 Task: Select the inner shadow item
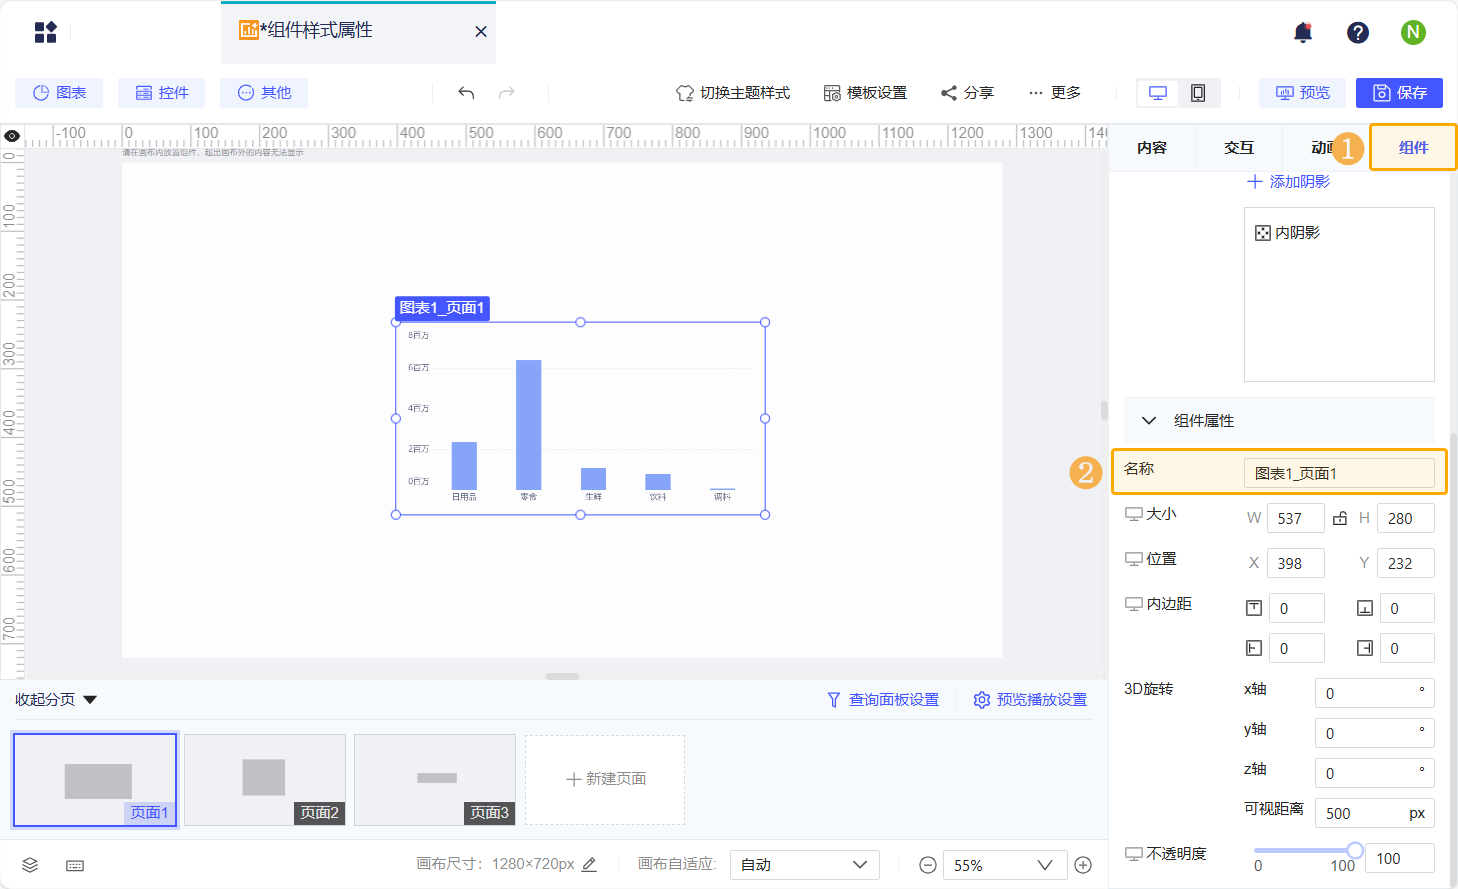point(1287,233)
